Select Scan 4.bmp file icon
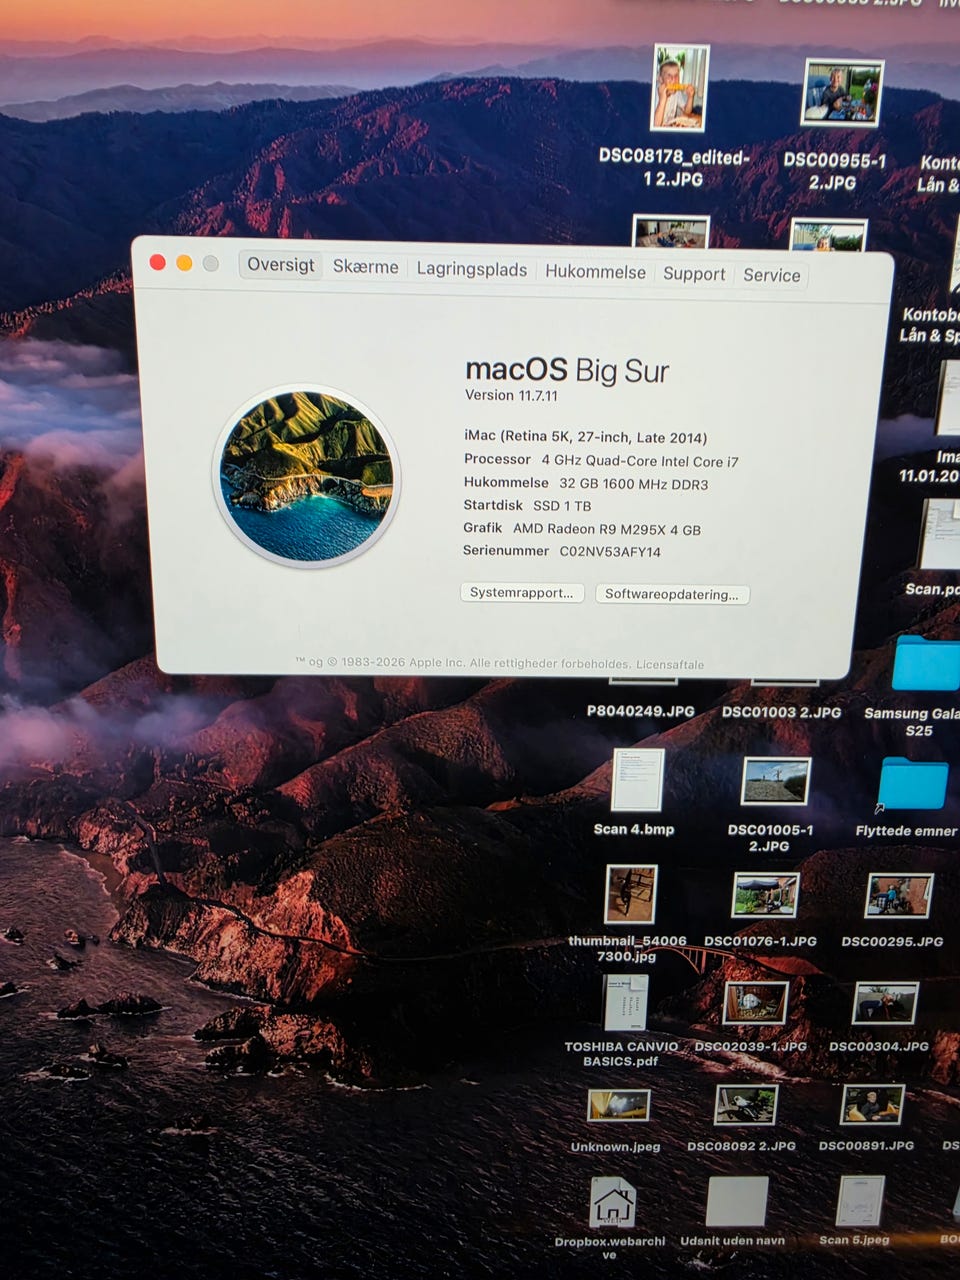This screenshot has width=960, height=1280. pyautogui.click(x=637, y=780)
